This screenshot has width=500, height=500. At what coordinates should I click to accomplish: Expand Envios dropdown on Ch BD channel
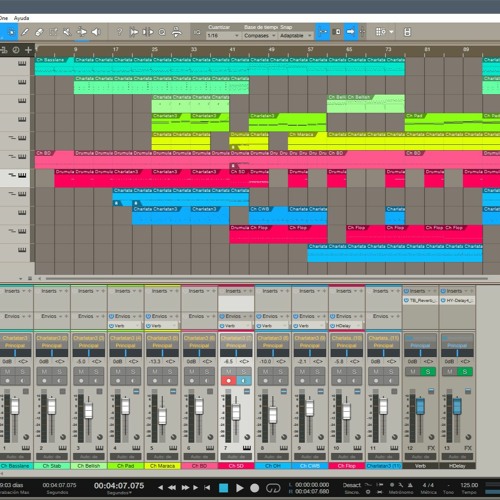(208, 316)
